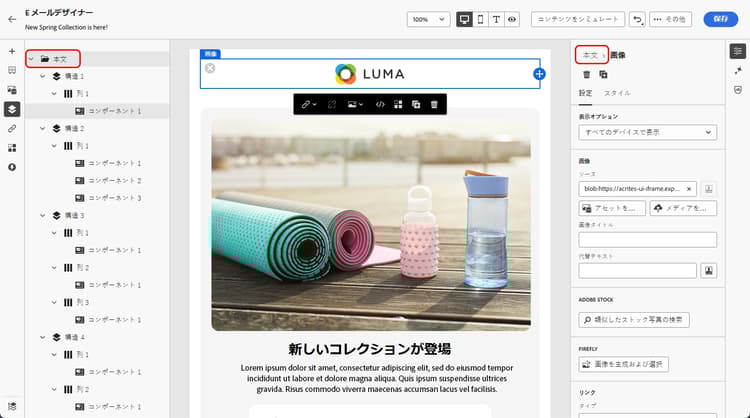
Task: Open the alerts icon in left rail
Action: coord(12,167)
